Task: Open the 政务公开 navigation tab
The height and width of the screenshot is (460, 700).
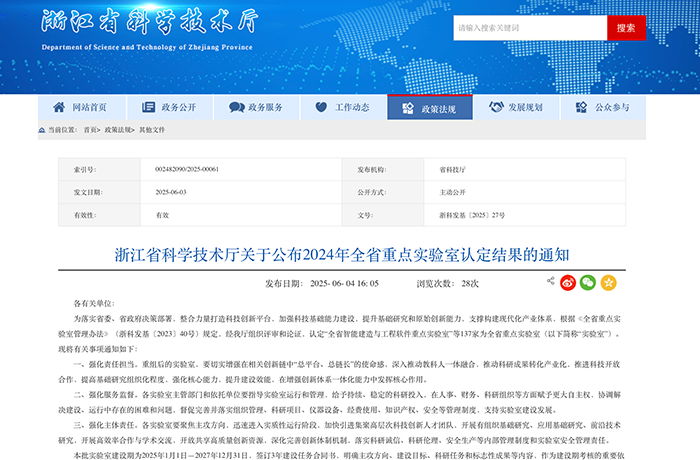Action: coord(170,108)
